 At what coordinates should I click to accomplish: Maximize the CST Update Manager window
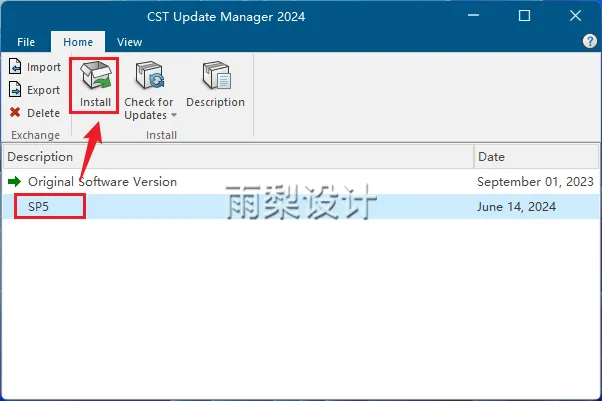[x=524, y=15]
